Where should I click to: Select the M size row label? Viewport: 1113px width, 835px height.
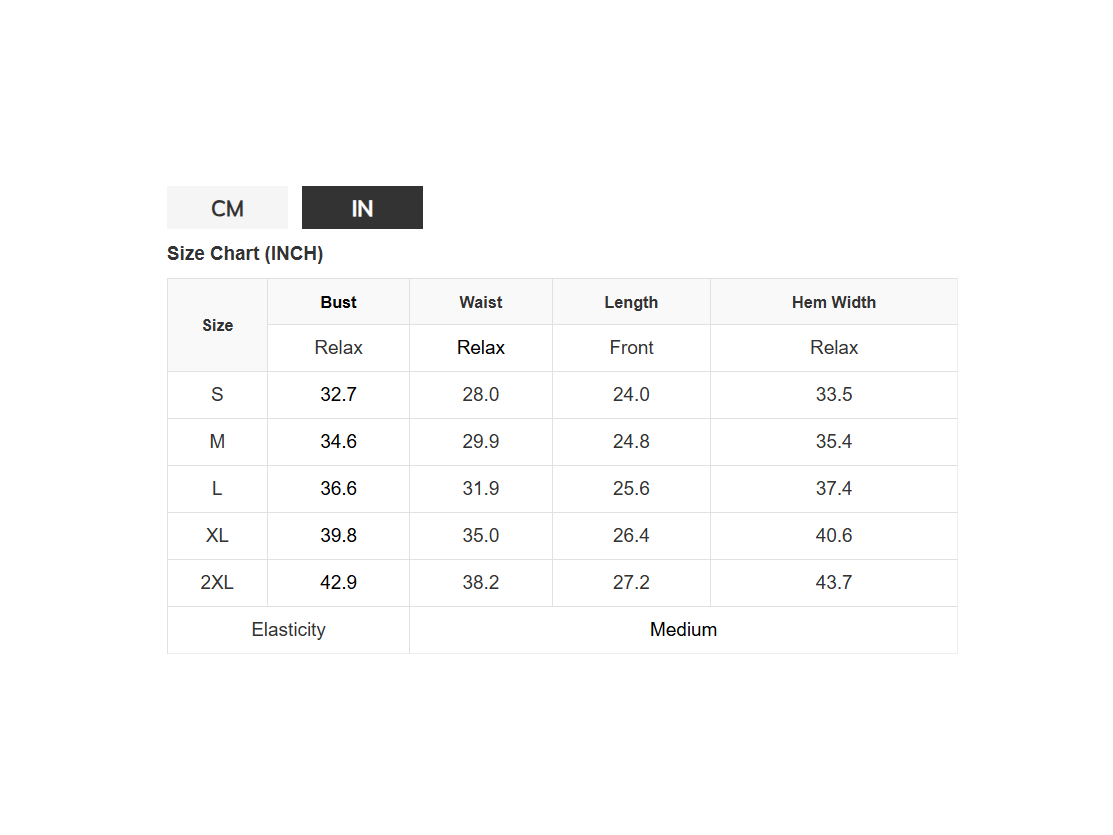217,442
